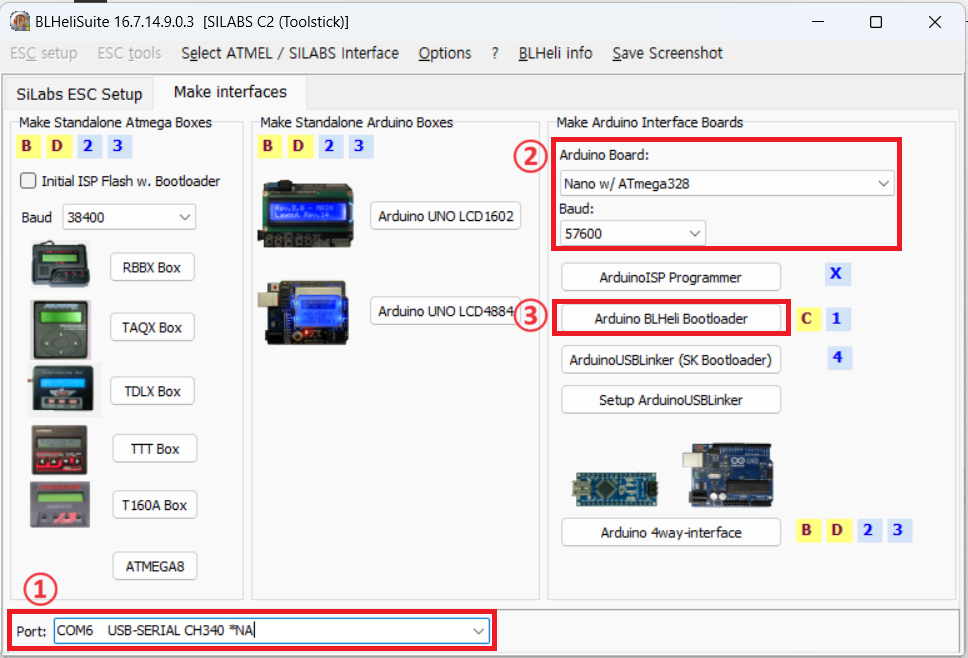Click the Setup ArduinoUSBLinker button
The image size is (968, 658).
[670, 400]
